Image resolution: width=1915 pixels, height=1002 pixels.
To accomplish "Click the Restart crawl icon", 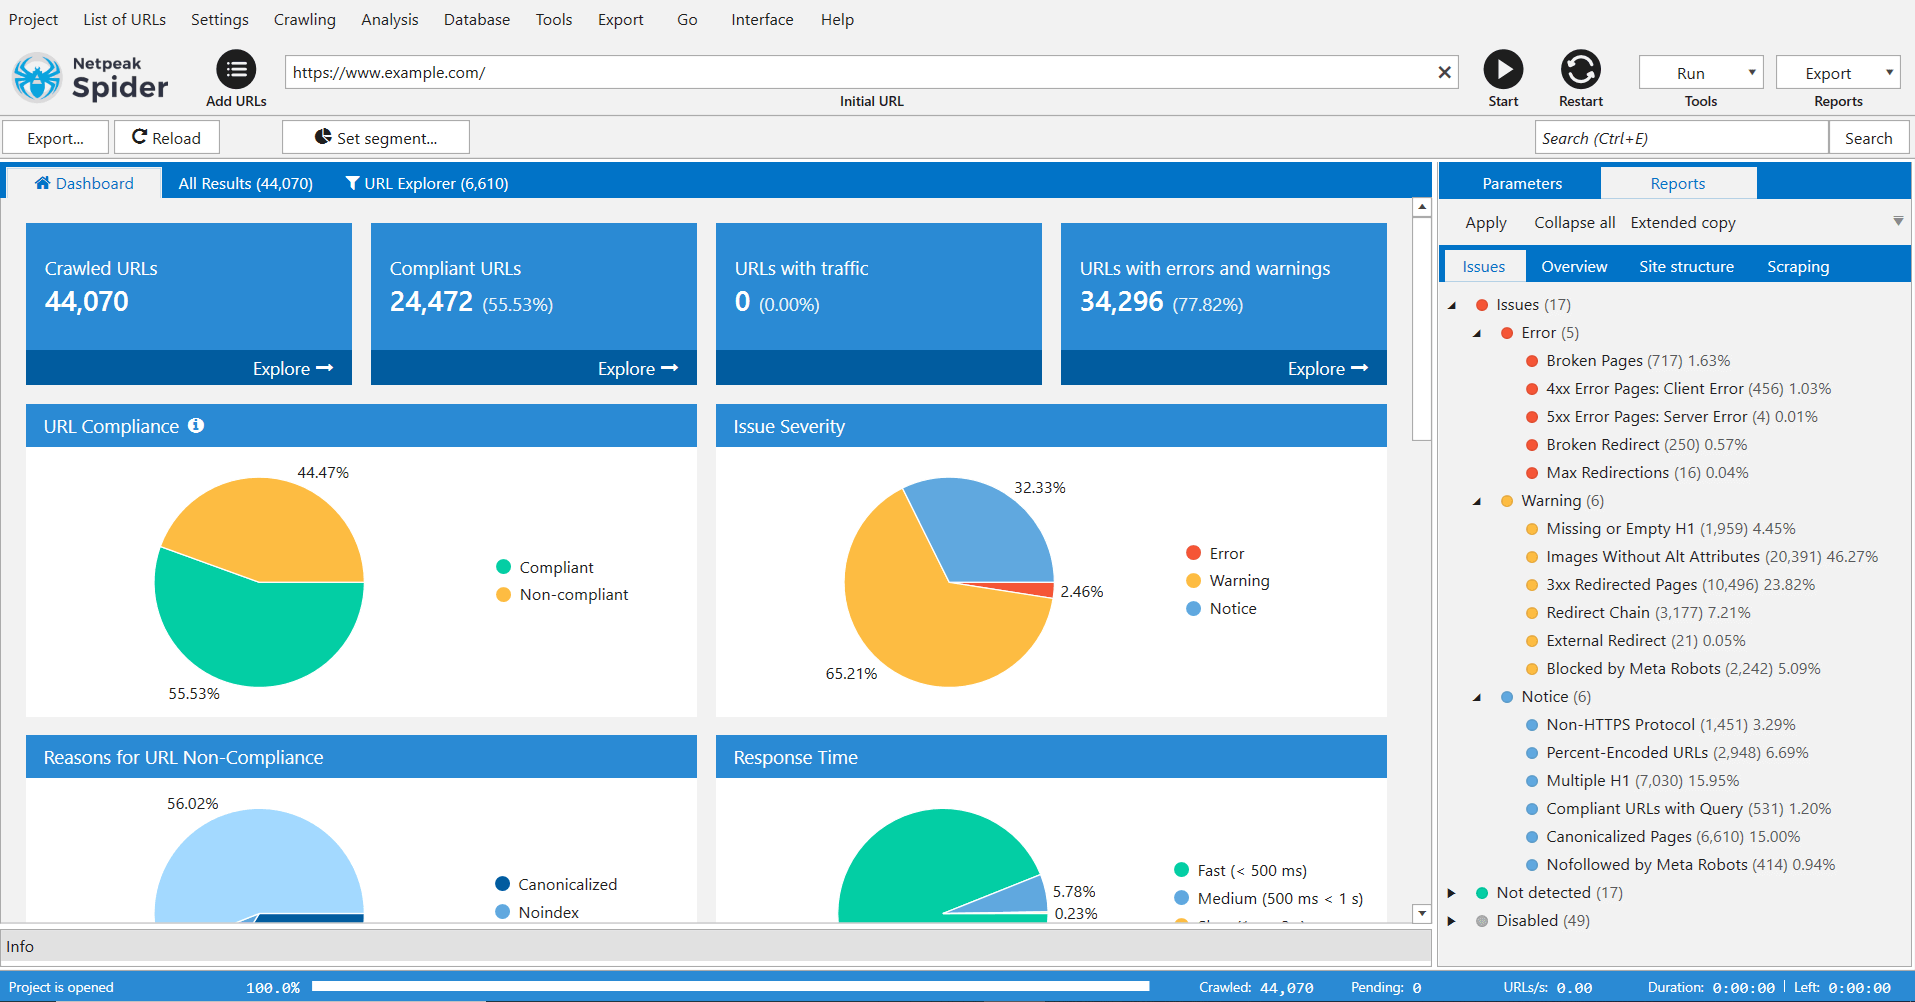I will click(x=1581, y=69).
